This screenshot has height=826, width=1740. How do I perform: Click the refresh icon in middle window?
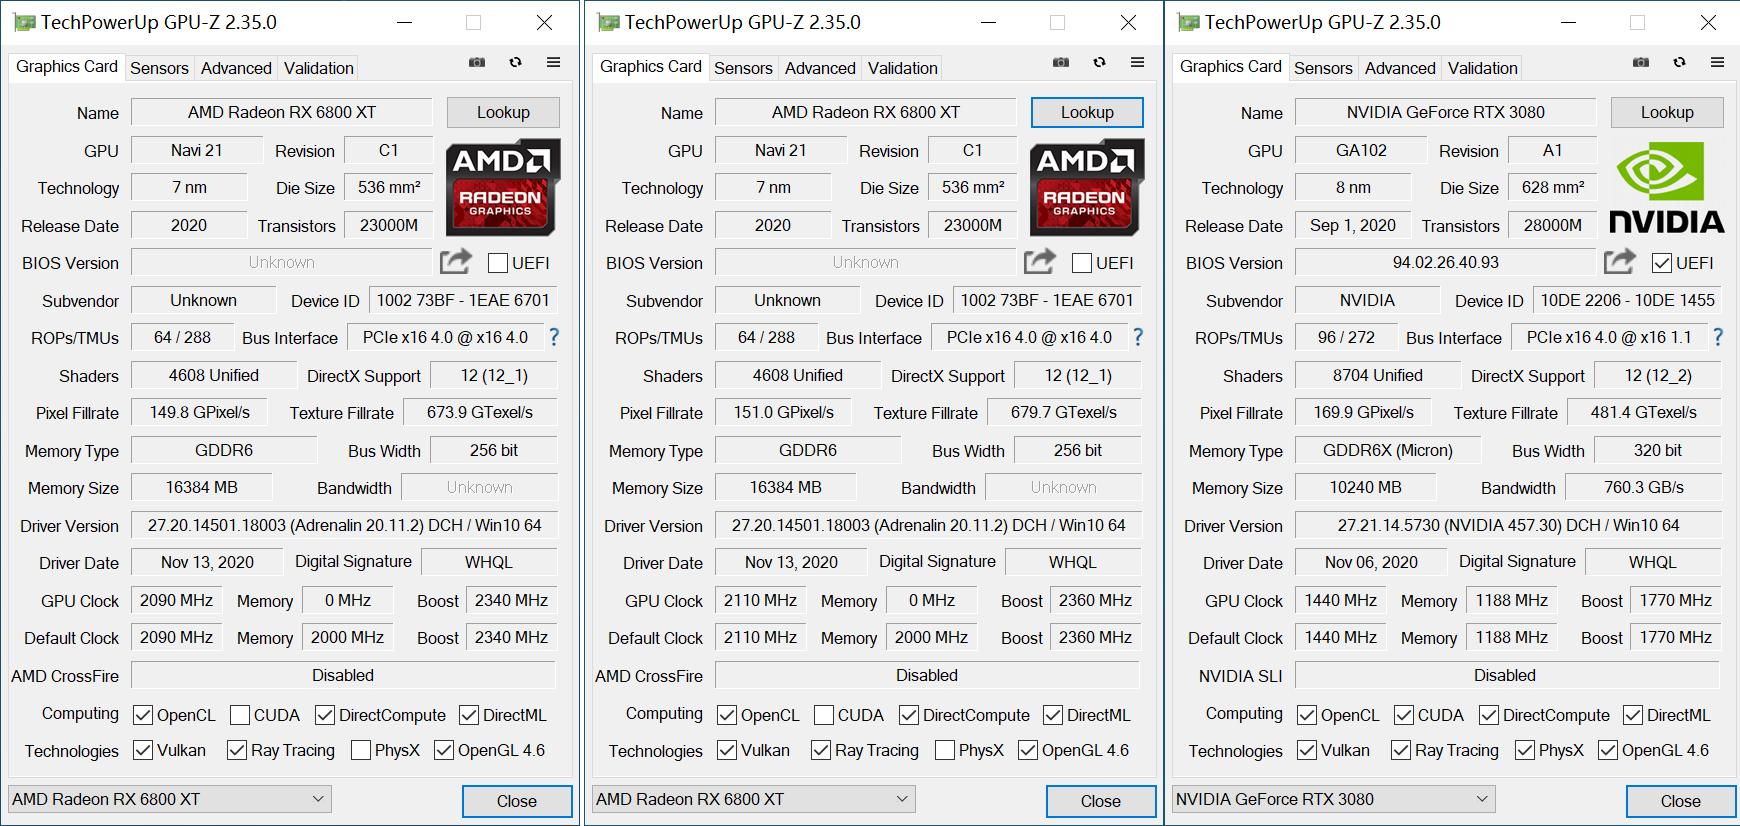click(1099, 62)
